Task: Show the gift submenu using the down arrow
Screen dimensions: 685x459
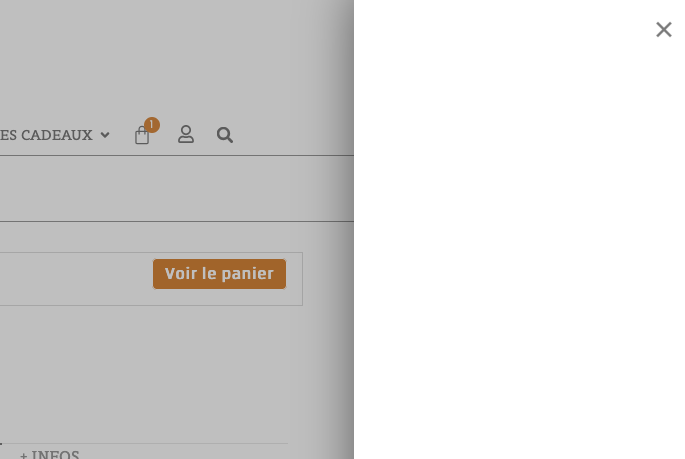Action: point(105,135)
